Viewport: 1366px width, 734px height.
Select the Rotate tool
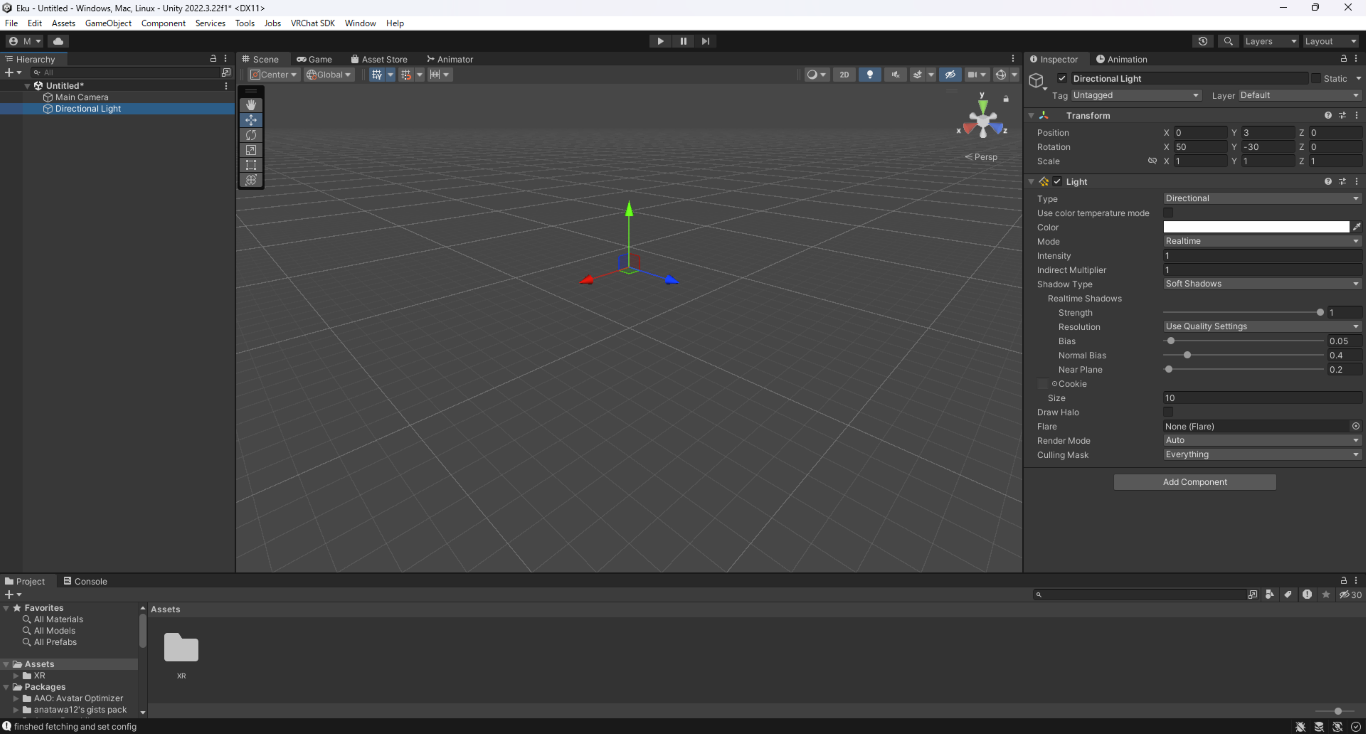tap(251, 135)
